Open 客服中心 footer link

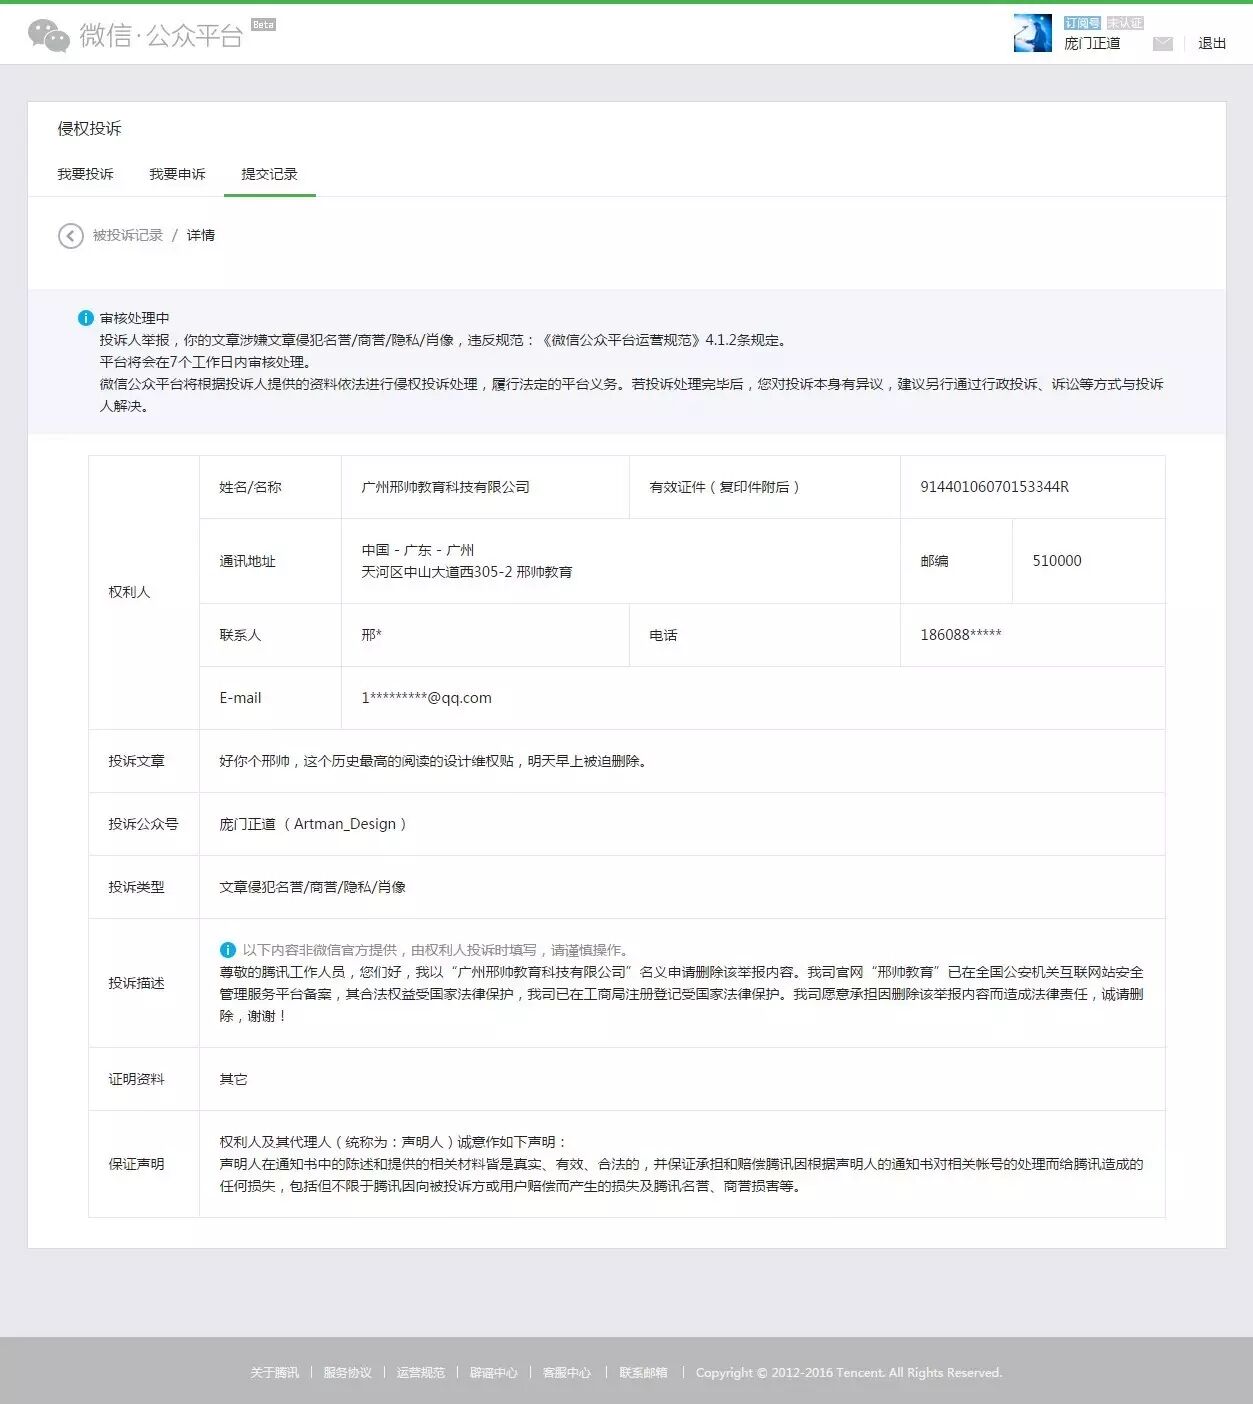567,1373
